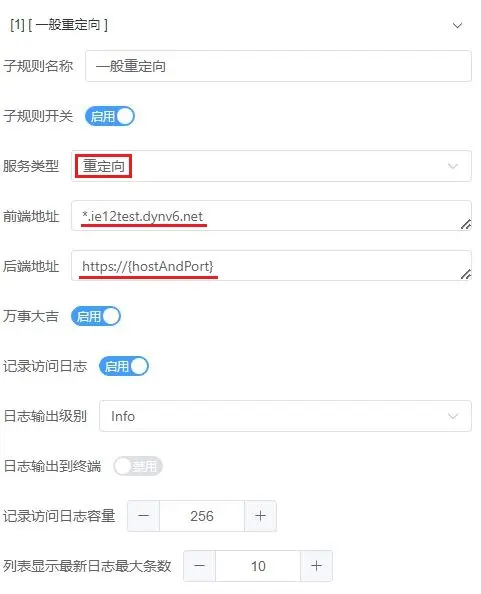Open the 日志输出级别 Info dropdown
Screen dimensions: 481x594
click(x=285, y=416)
